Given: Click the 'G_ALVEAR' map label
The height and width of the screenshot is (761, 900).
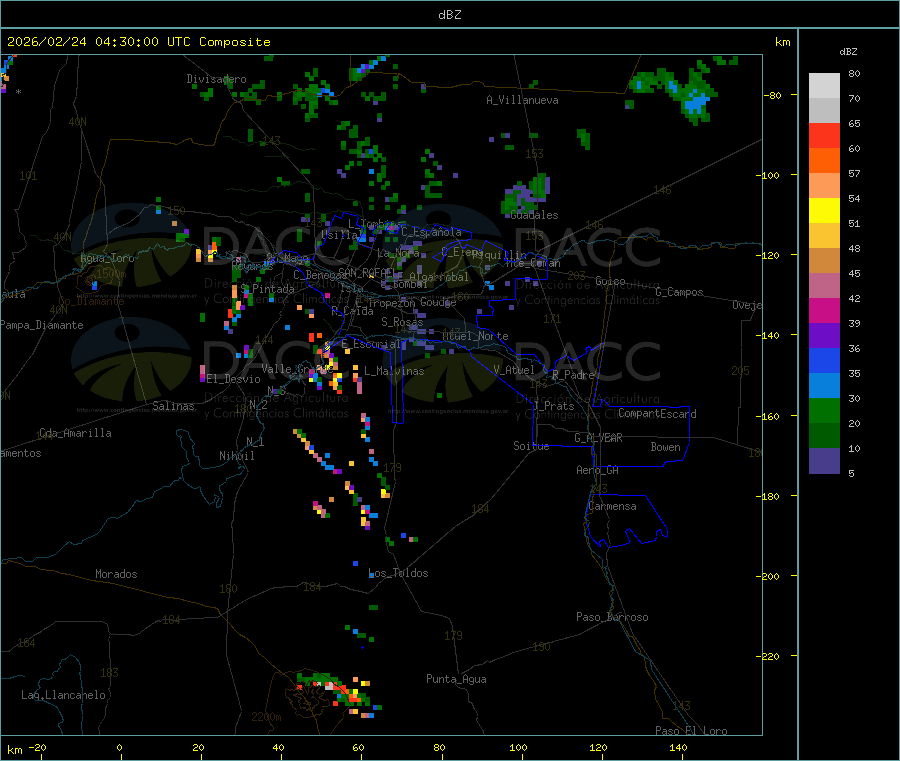Looking at the screenshot, I should [599, 438].
